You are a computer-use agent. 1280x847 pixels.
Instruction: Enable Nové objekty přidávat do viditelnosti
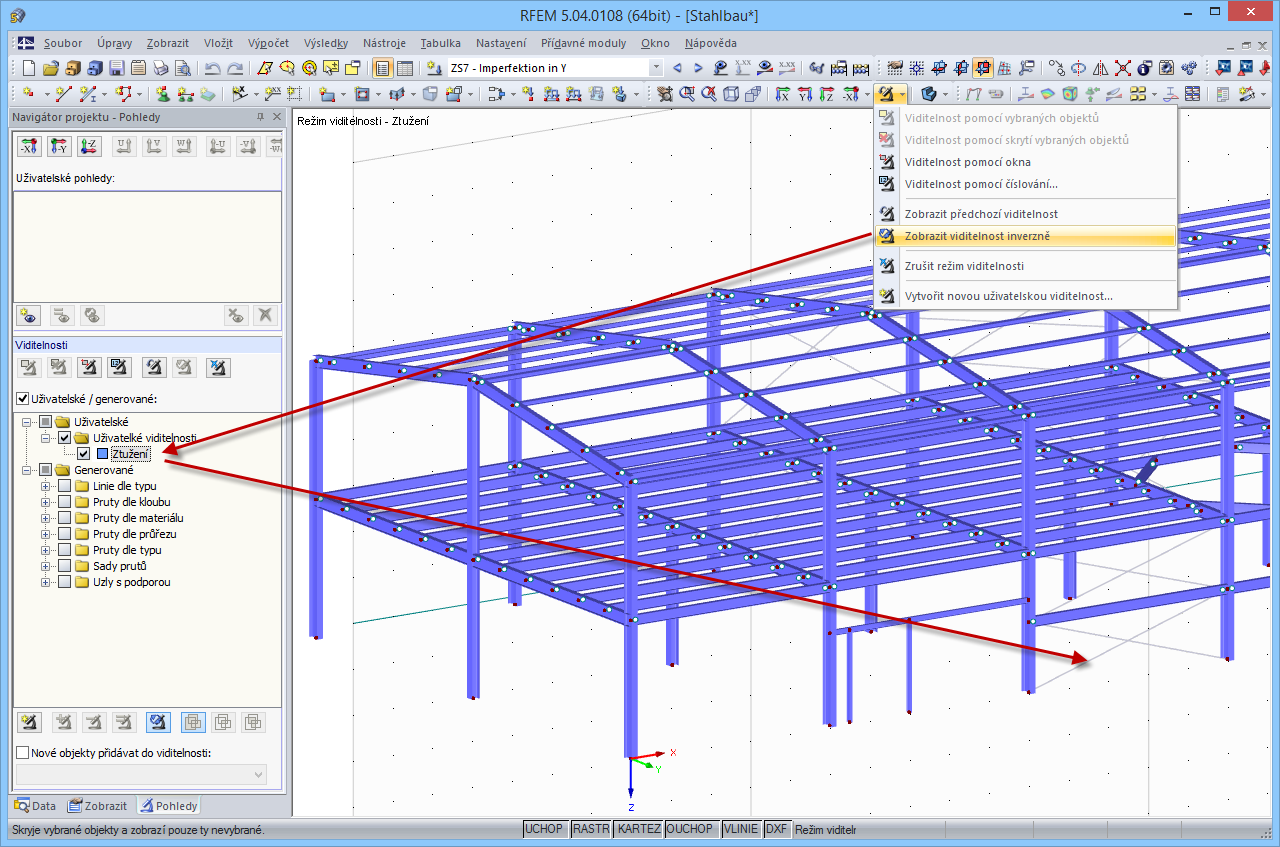click(23, 752)
